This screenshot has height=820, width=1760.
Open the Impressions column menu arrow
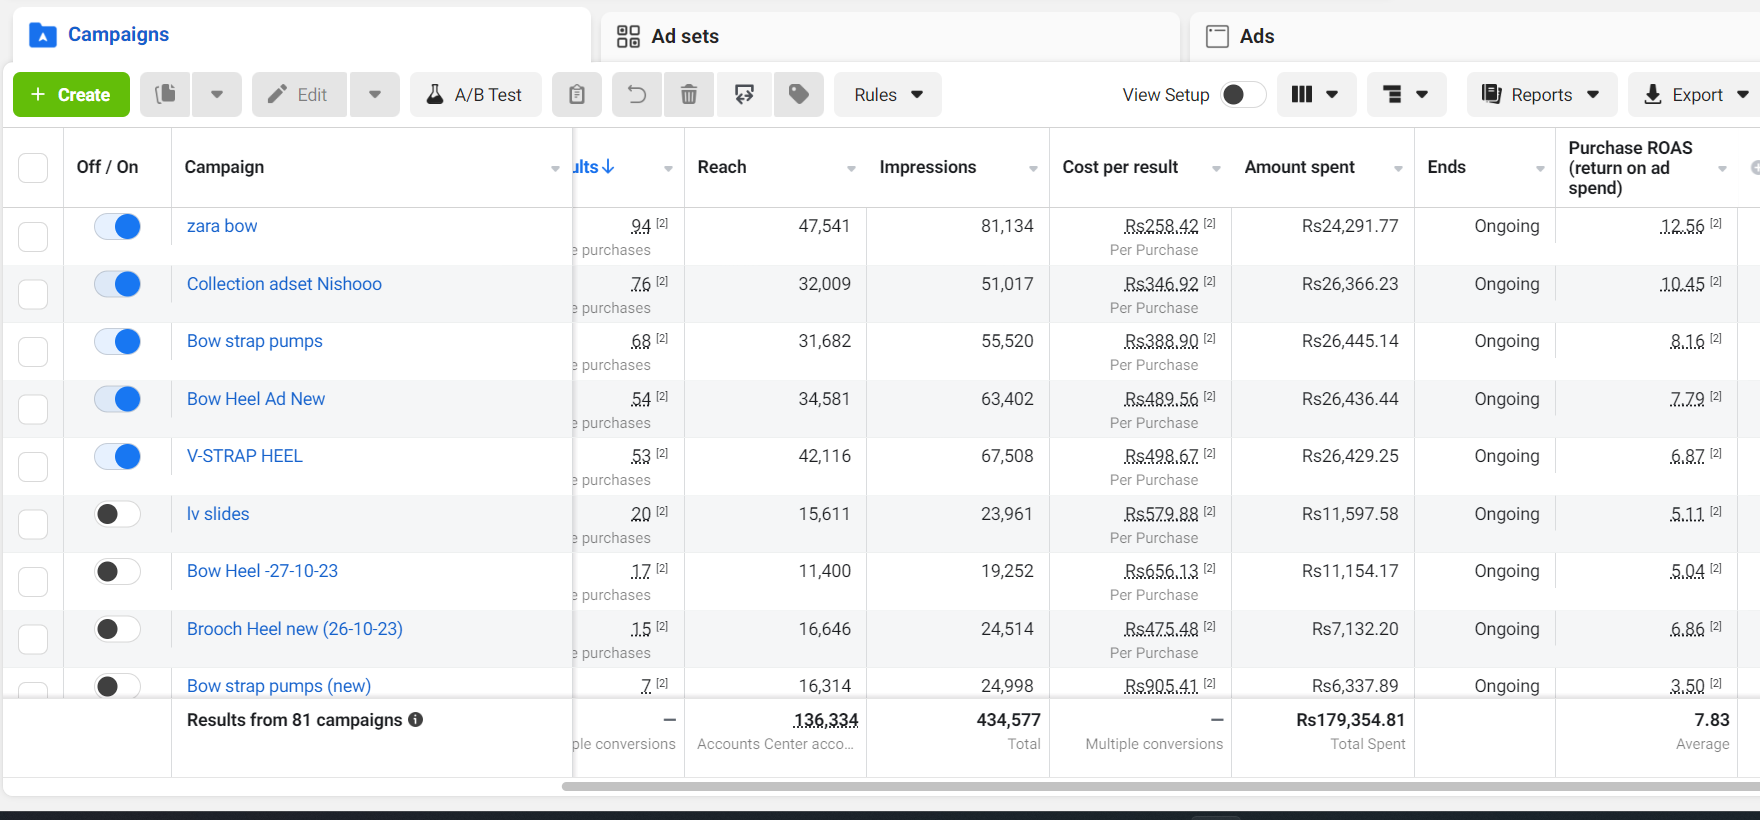(1033, 168)
